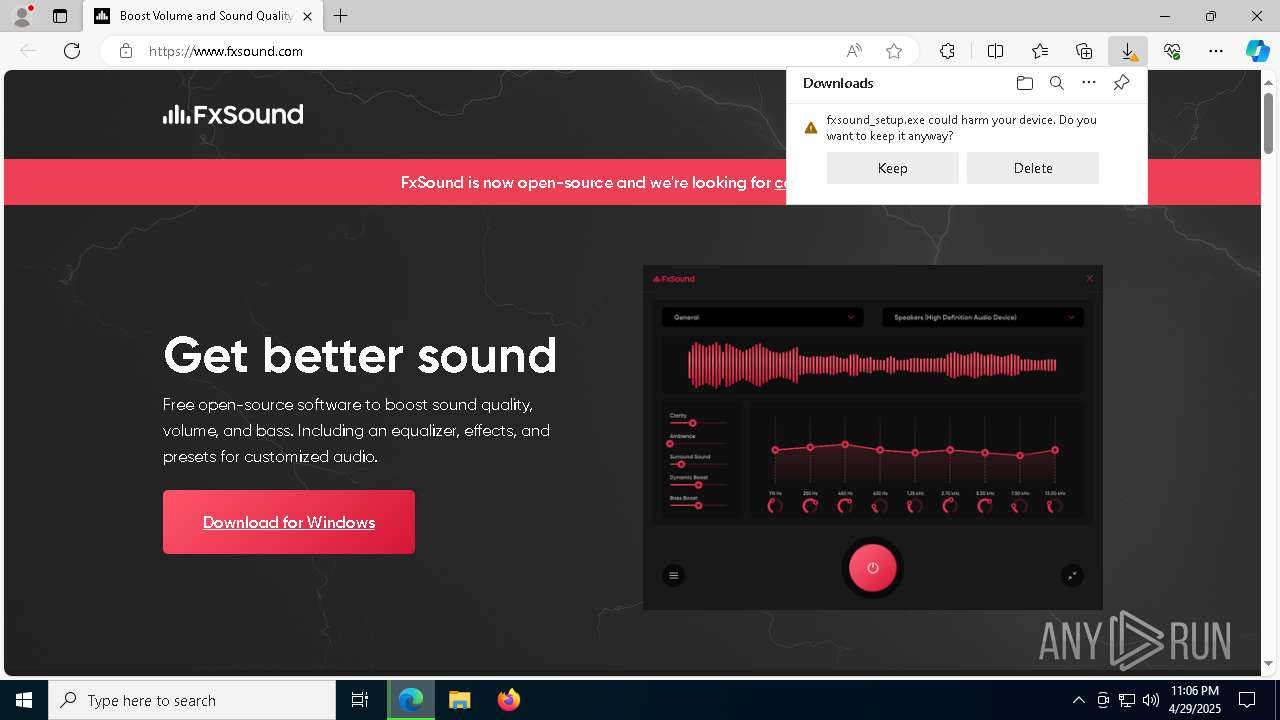The image size is (1280, 720).
Task: Click the FxSound app preview image
Action: tap(872, 437)
